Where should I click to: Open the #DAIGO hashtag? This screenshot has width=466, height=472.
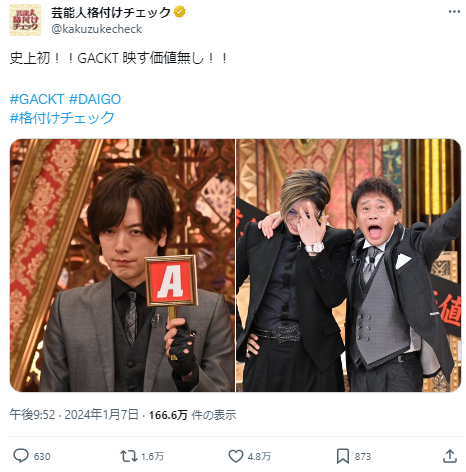point(95,99)
